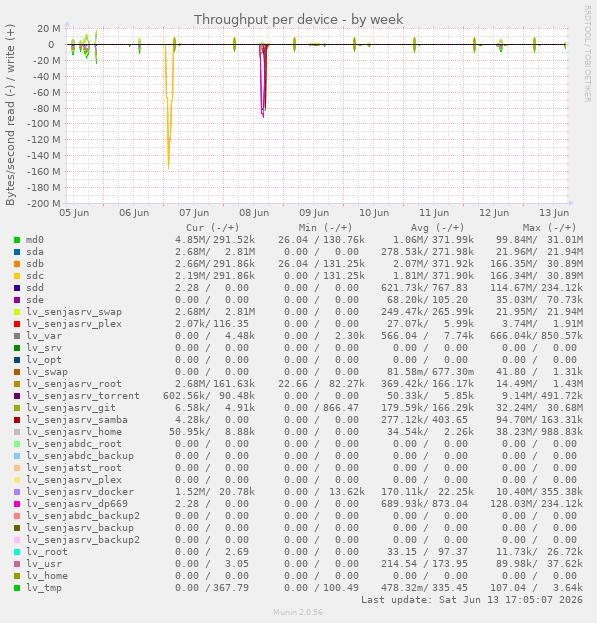This screenshot has width=597, height=623.
Task: Select the lv_senjasrv_backup label
Action: 80,528
